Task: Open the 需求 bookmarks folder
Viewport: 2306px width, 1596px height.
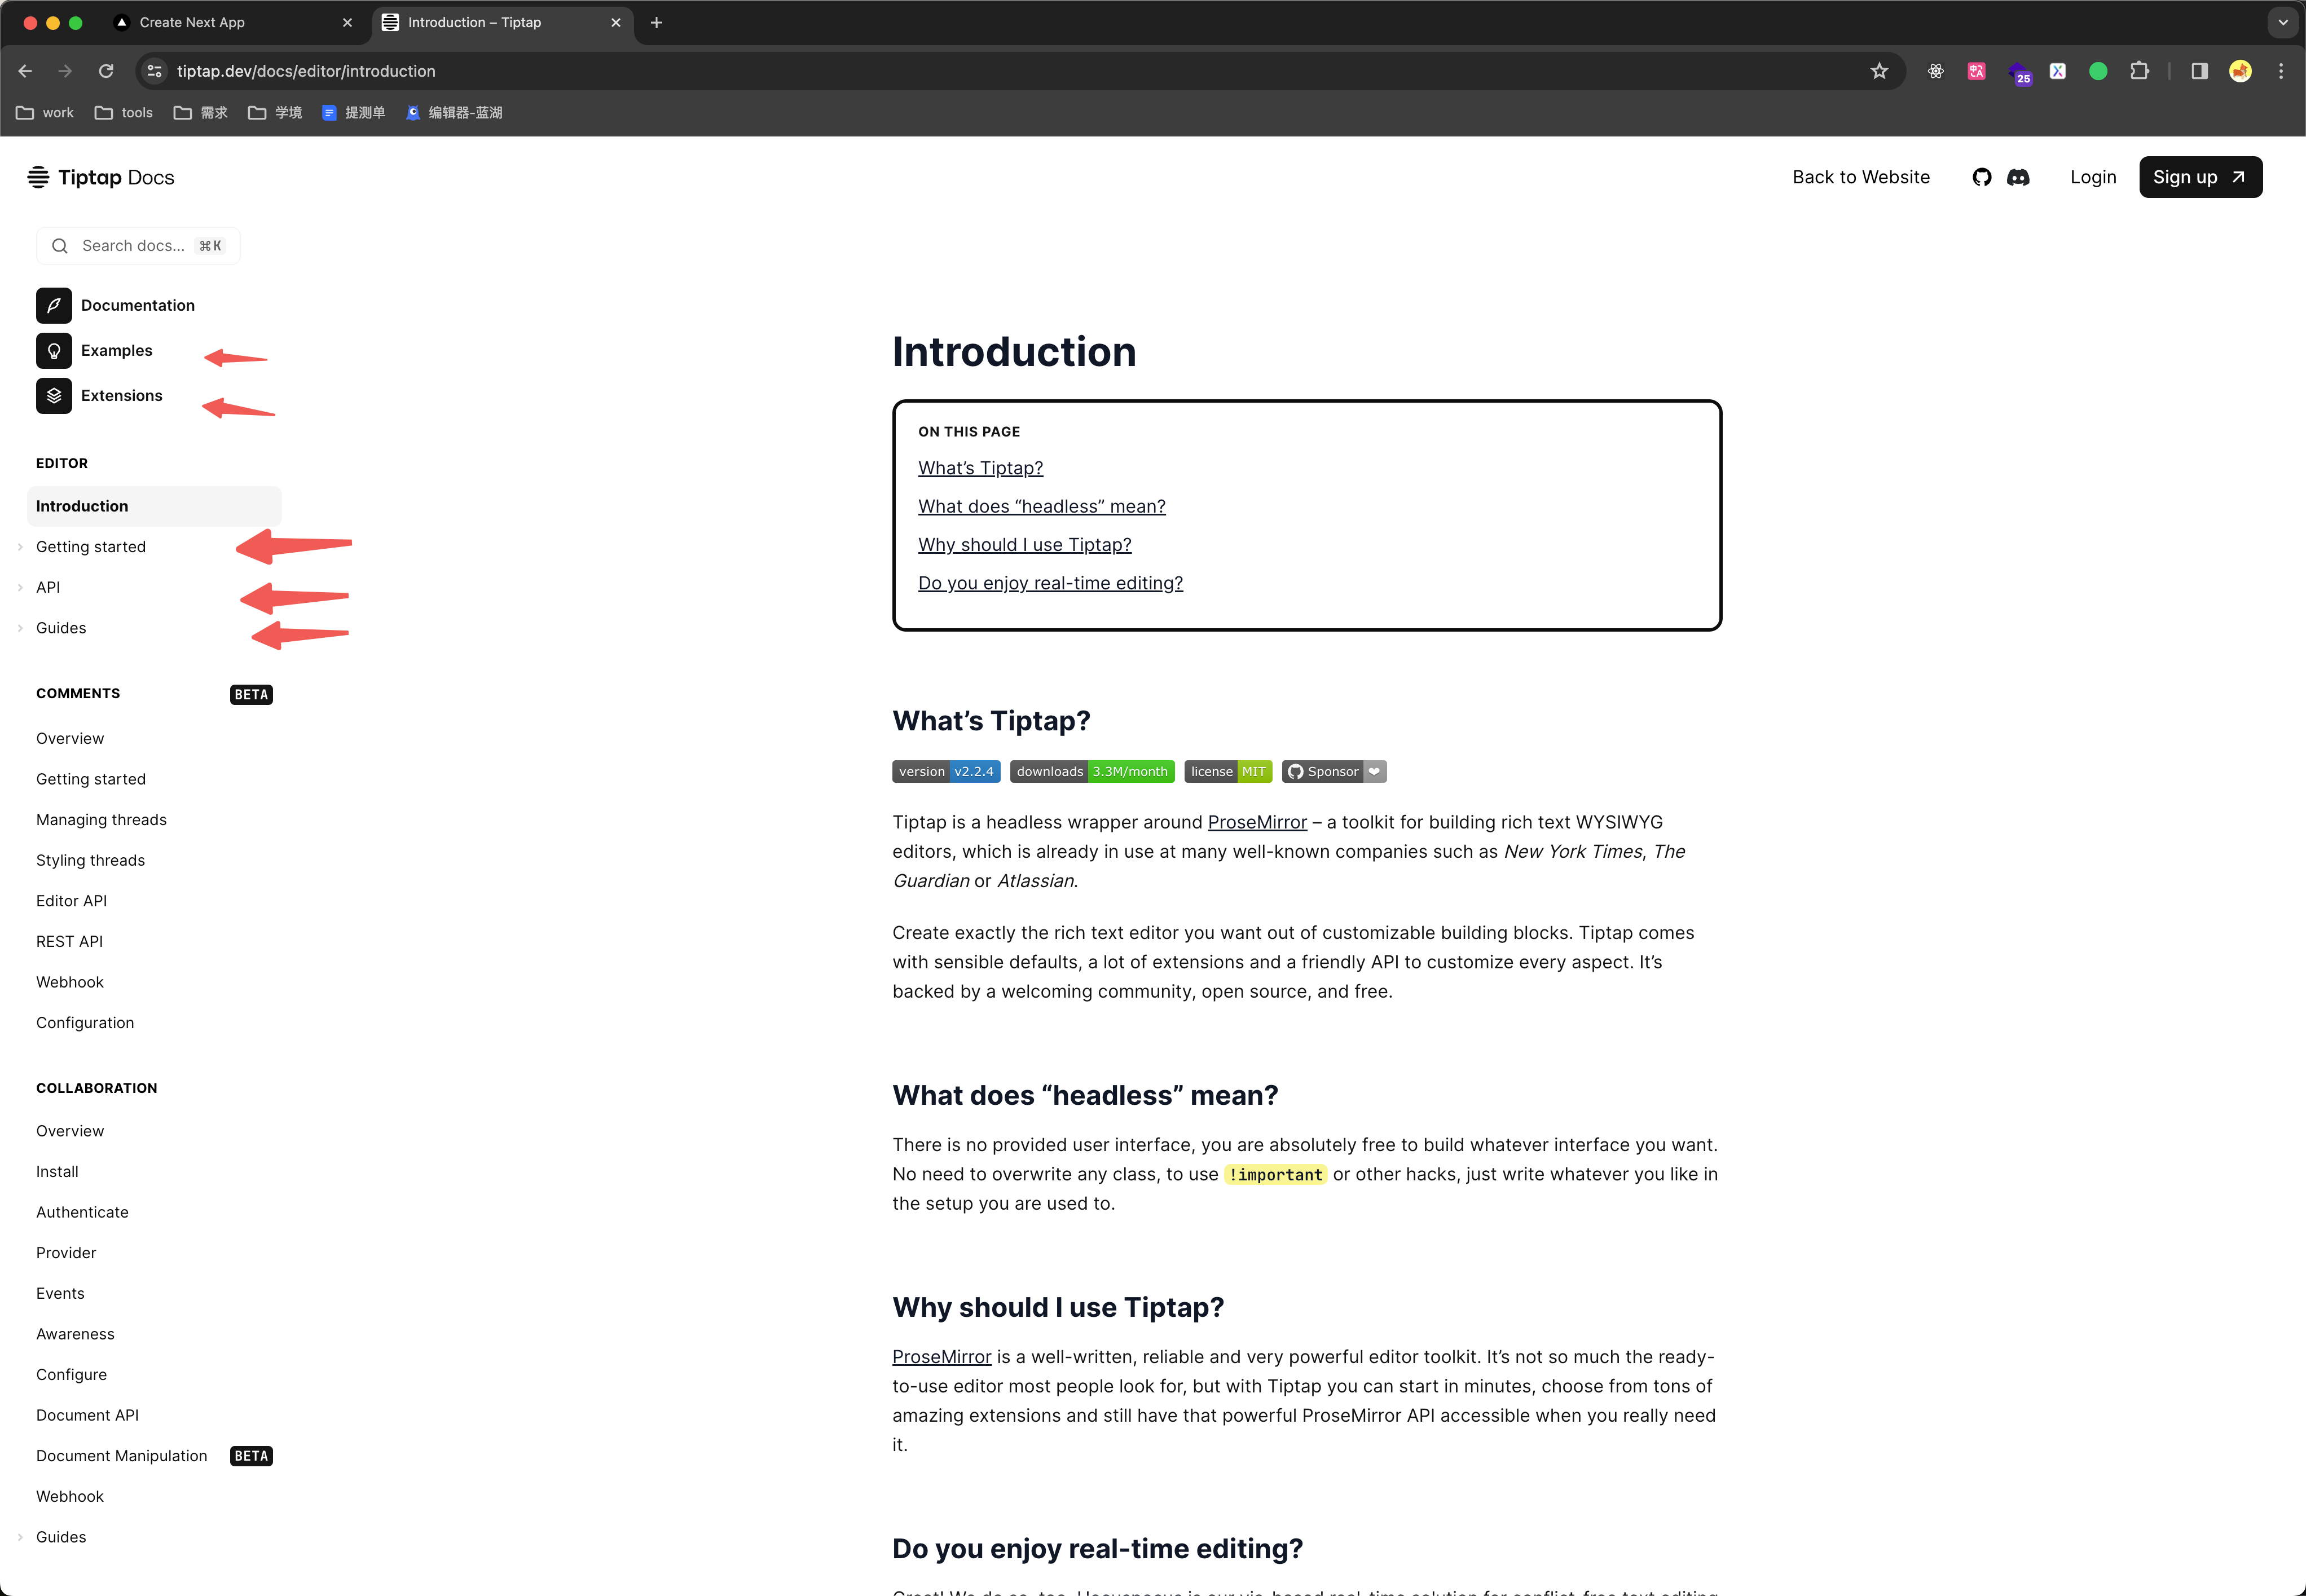Action: coord(201,112)
